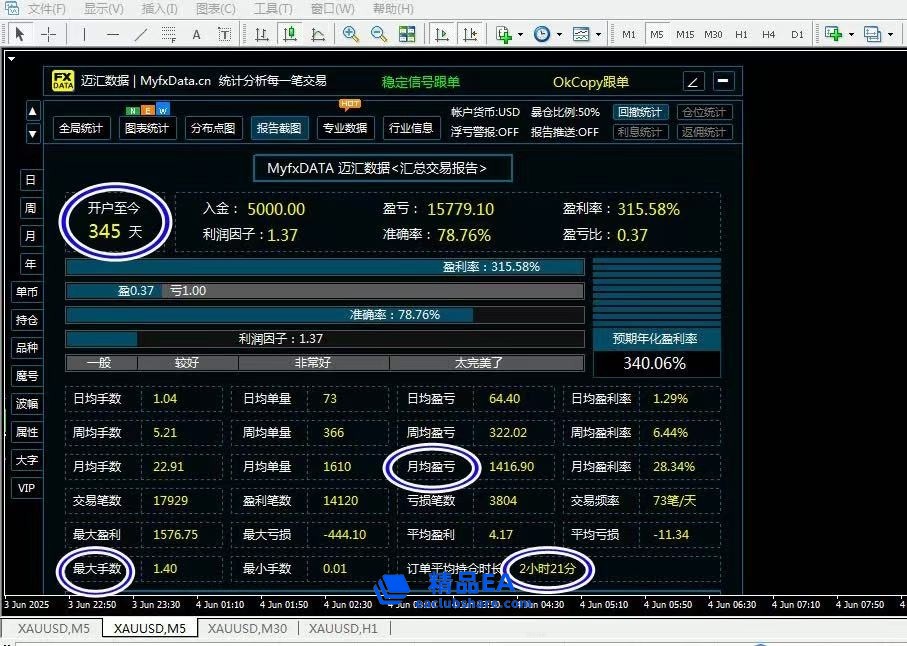Screen dimensions: 907x646
Task: Switch to XAUUSD,H1 chart tab
Action: [343, 629]
